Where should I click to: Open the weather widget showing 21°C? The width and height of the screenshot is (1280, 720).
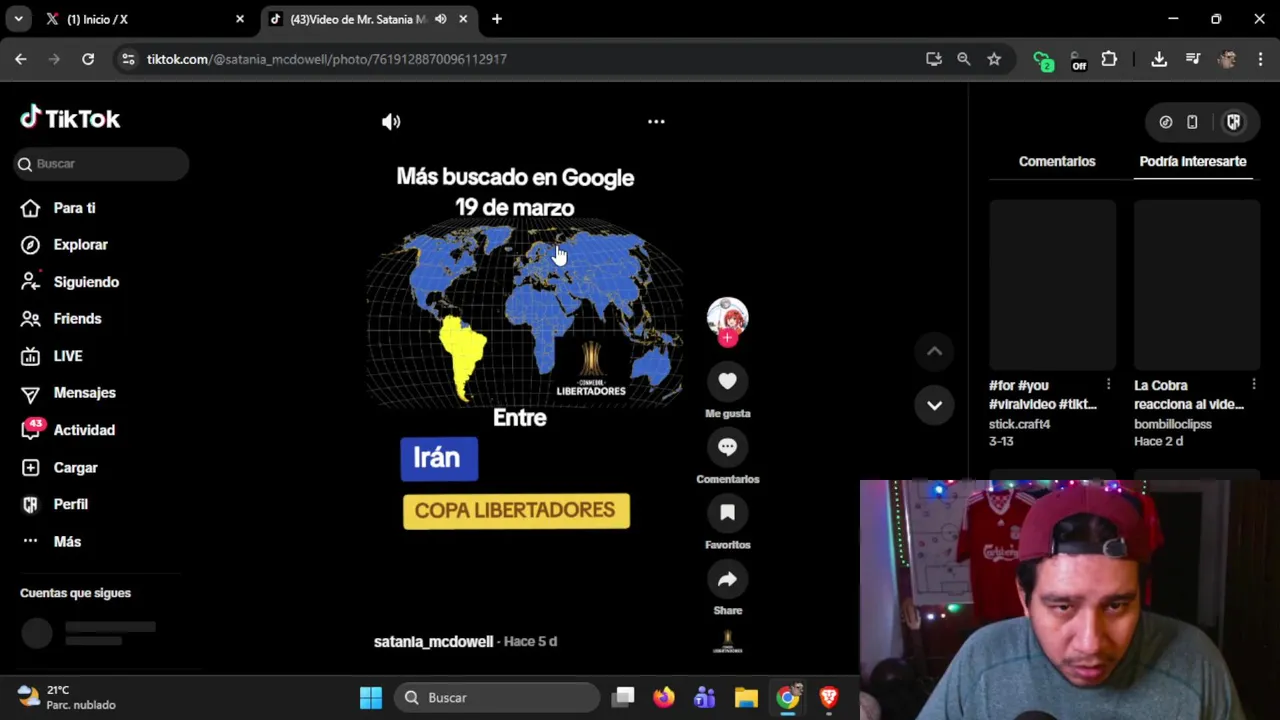(67, 697)
